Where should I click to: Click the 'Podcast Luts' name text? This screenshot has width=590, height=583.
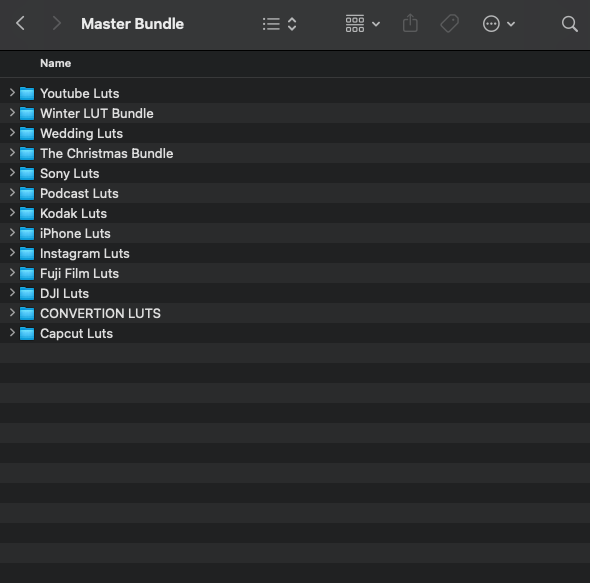[79, 193]
